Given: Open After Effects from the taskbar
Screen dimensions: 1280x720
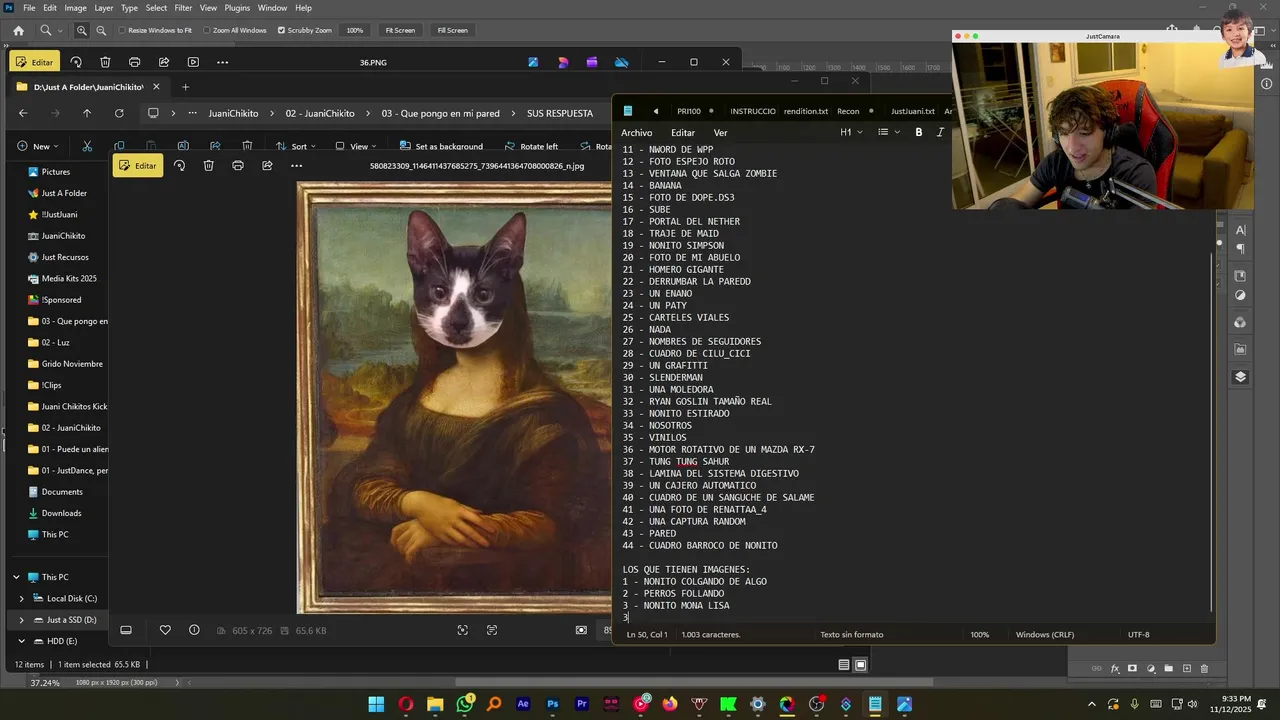Looking at the screenshot, I should tap(523, 704).
